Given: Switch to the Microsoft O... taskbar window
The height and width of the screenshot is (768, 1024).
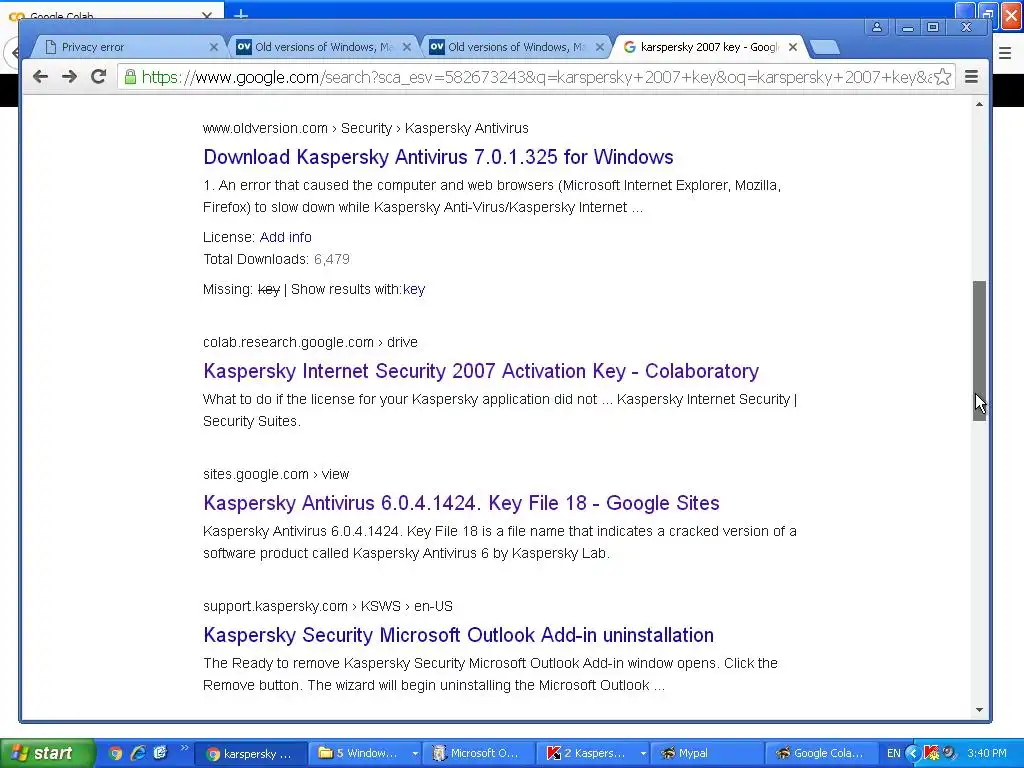Looking at the screenshot, I should point(479,754).
